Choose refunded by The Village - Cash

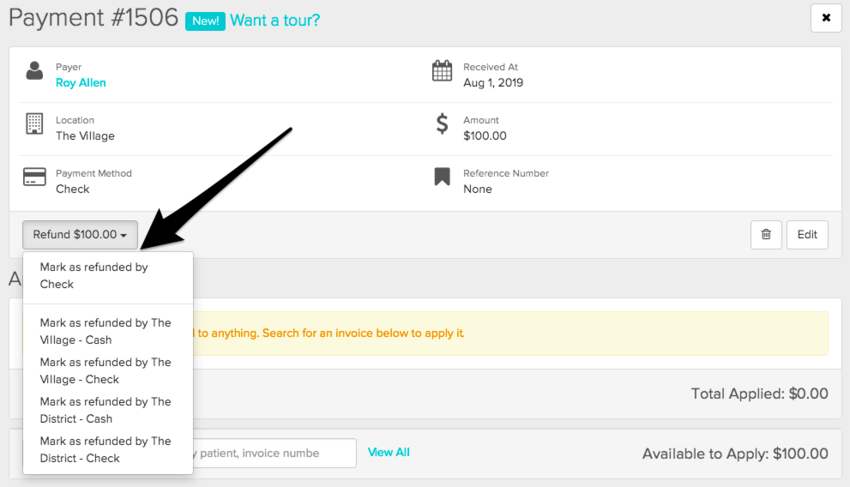(x=107, y=331)
